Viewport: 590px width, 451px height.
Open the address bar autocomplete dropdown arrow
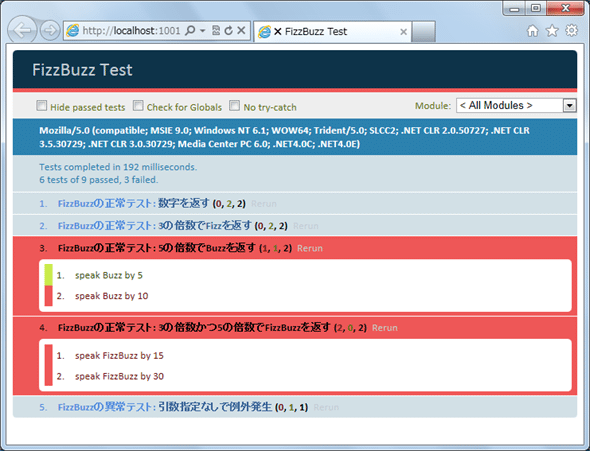(202, 30)
